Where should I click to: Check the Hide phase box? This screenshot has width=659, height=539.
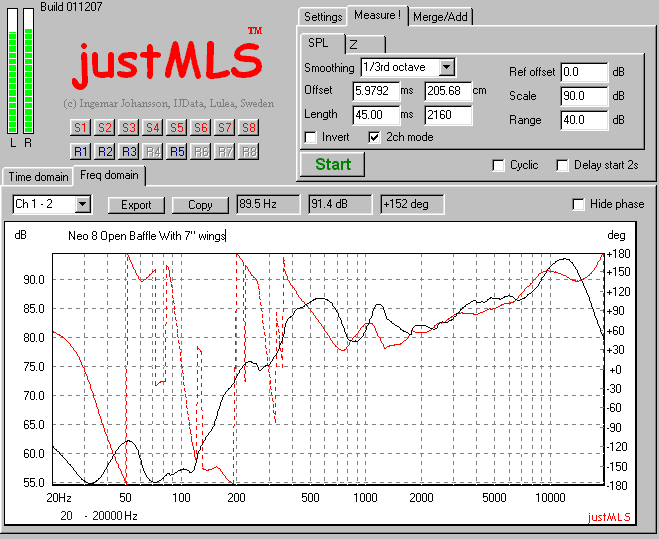(578, 204)
